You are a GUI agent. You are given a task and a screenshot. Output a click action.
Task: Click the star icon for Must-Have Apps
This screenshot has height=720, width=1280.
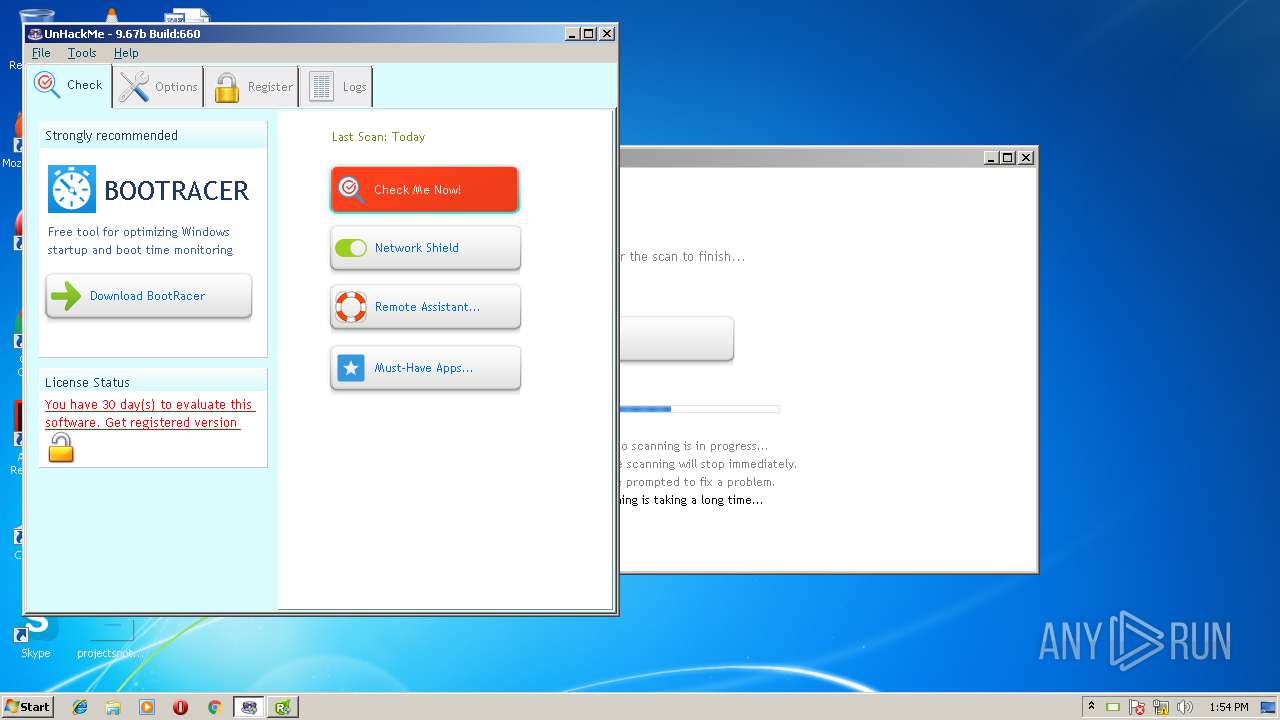click(x=351, y=368)
